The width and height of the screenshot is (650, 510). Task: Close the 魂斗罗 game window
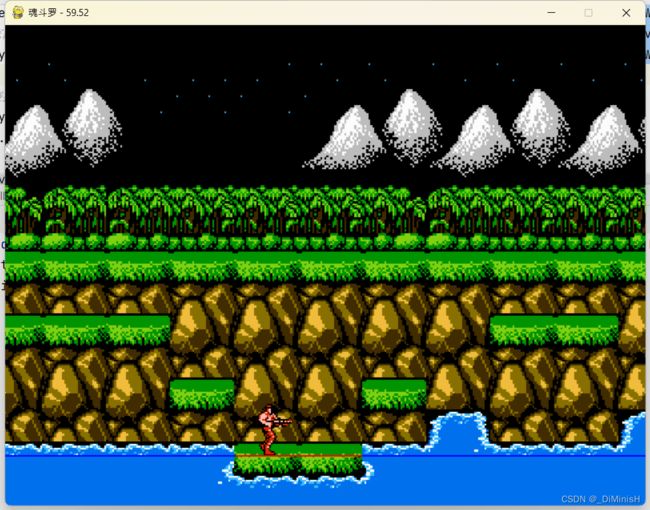pos(626,13)
